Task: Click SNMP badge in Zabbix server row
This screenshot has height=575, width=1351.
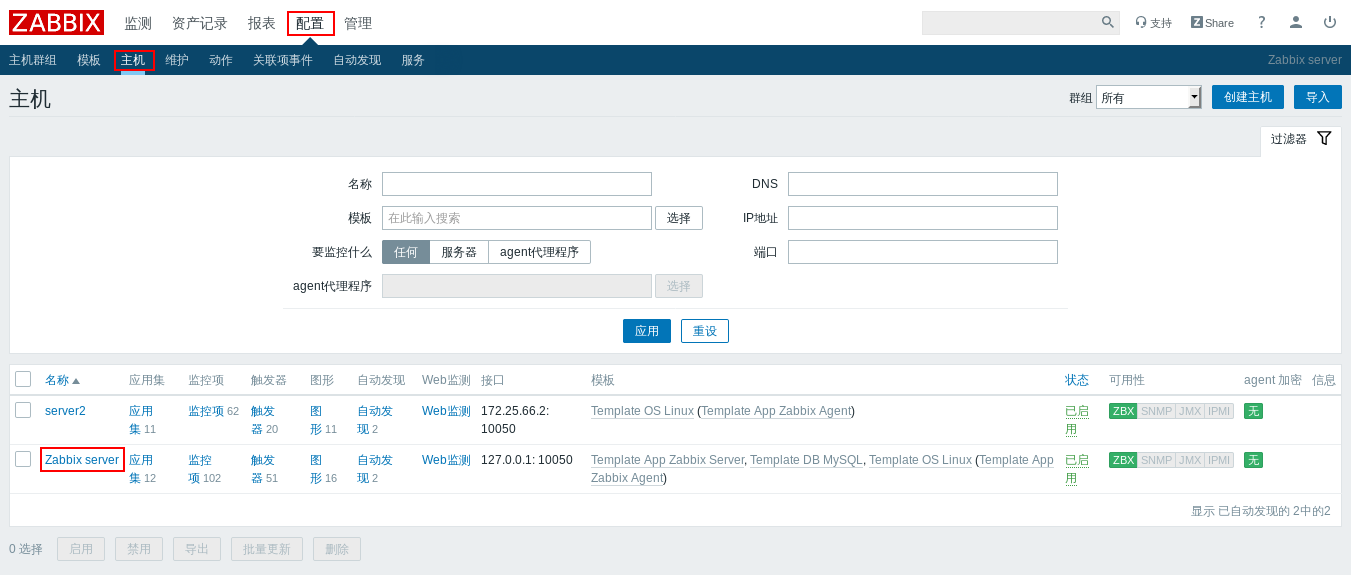Action: coord(1156,460)
